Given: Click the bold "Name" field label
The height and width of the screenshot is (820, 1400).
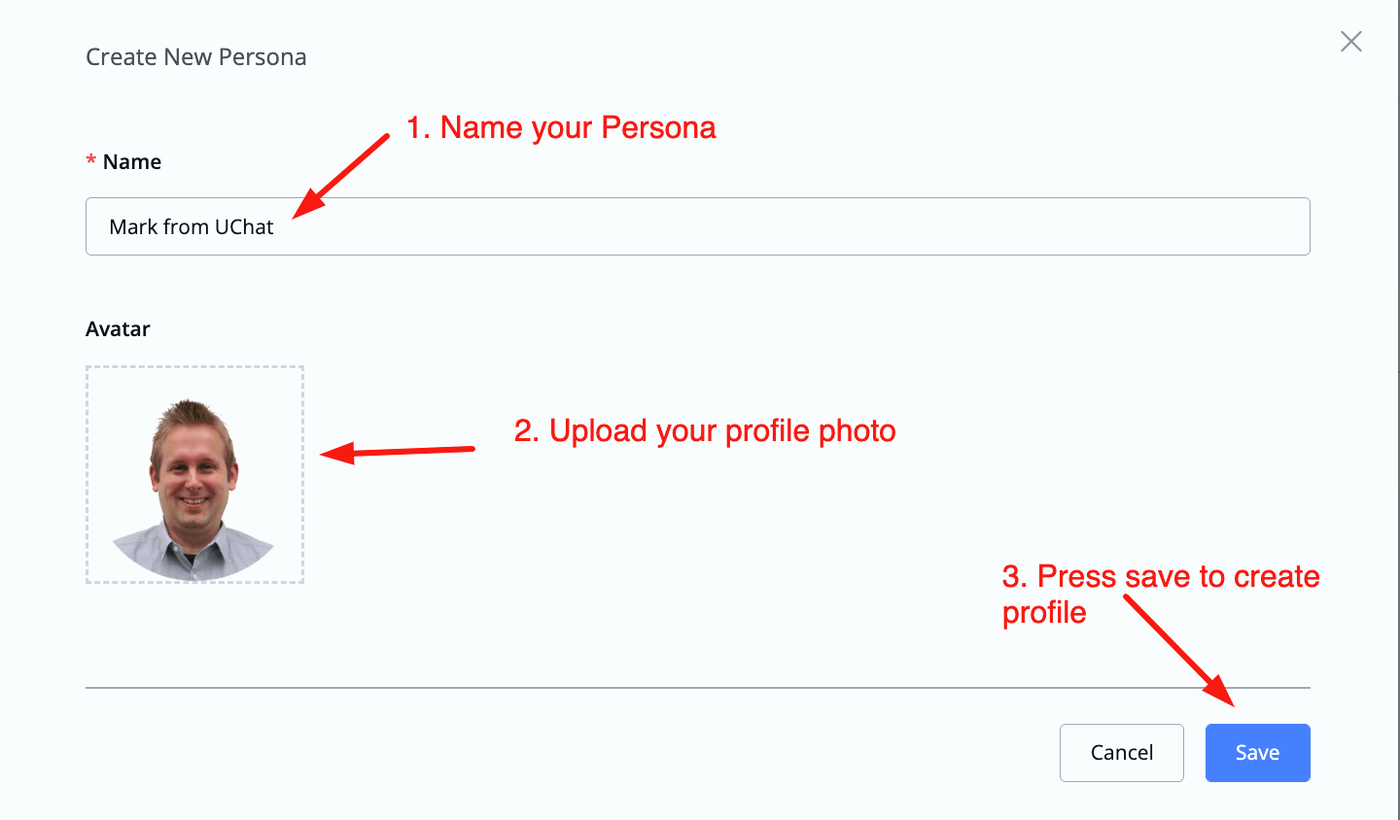Looking at the screenshot, I should coord(132,162).
